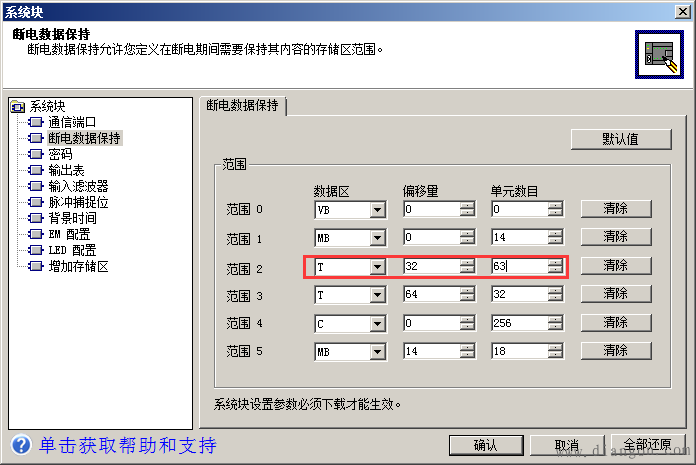Click the spinner on 范围 1 偏移里
This screenshot has width=696, height=465.
point(467,237)
